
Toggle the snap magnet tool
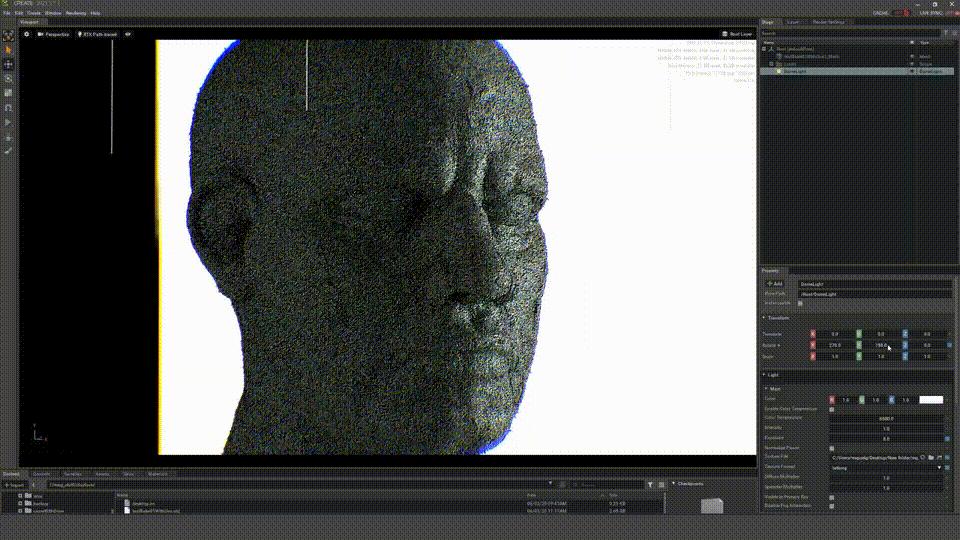(8, 108)
